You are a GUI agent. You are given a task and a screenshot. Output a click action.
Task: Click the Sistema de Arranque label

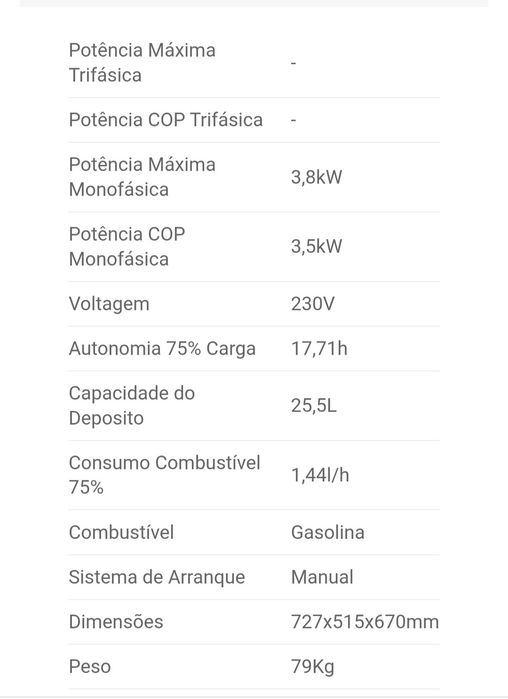click(x=157, y=578)
